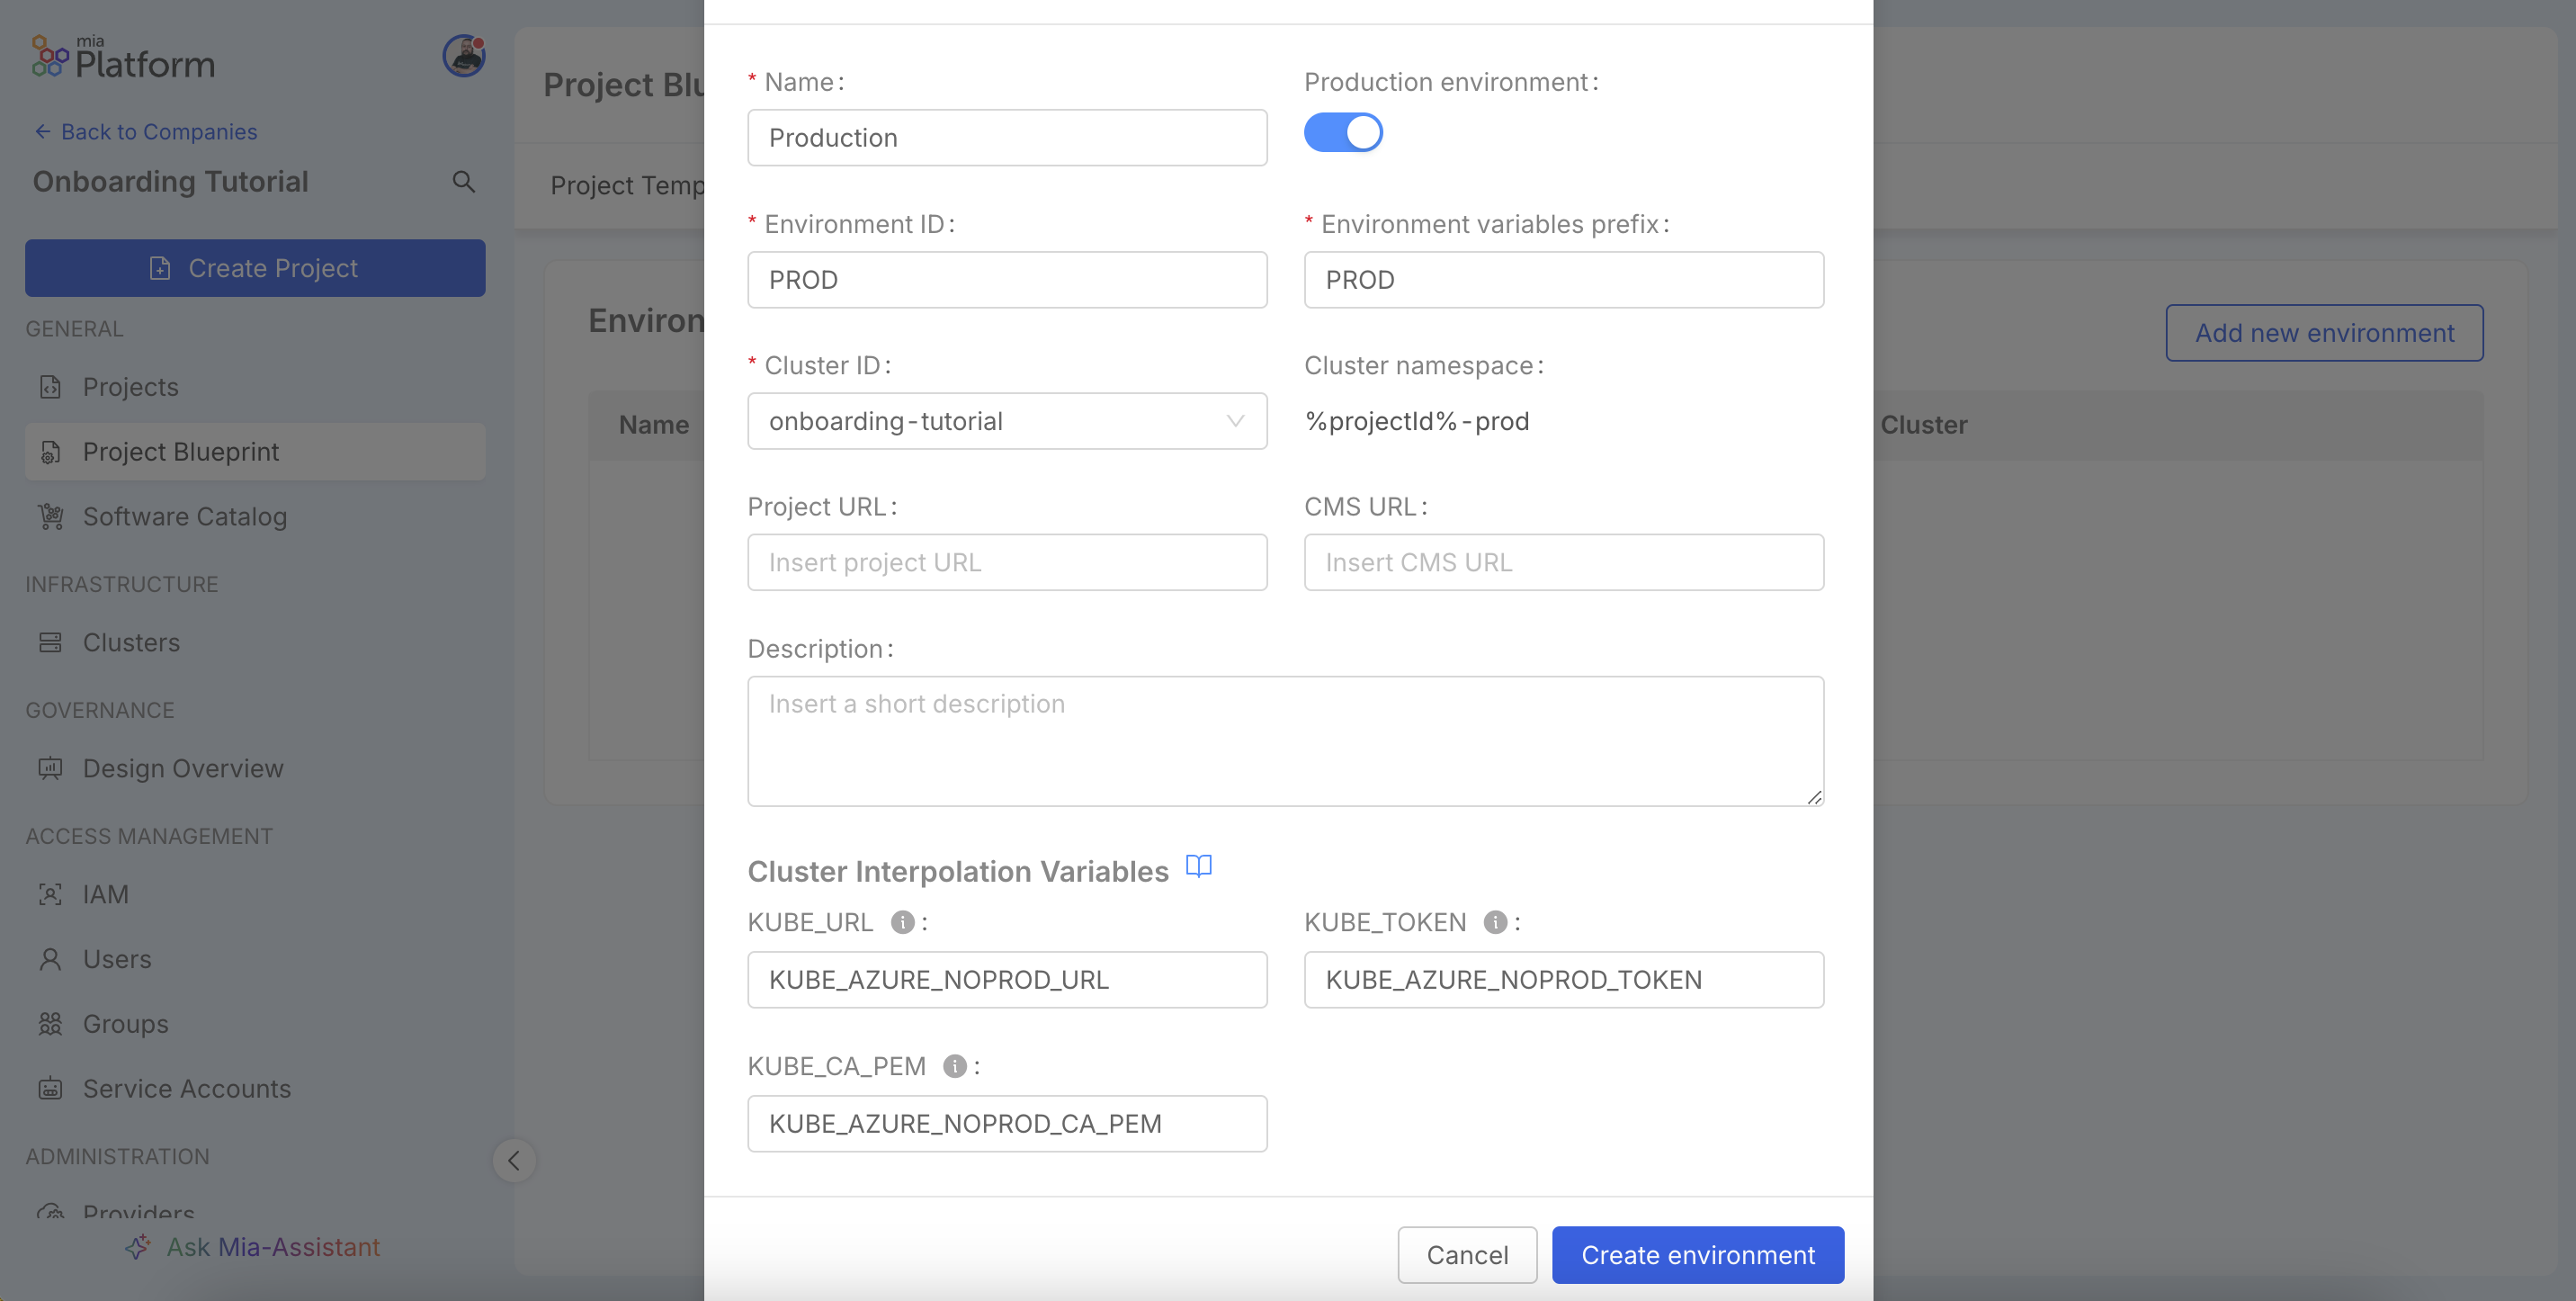Click the CMS URL input field
Screen dimensions: 2576x1301
(1563, 562)
